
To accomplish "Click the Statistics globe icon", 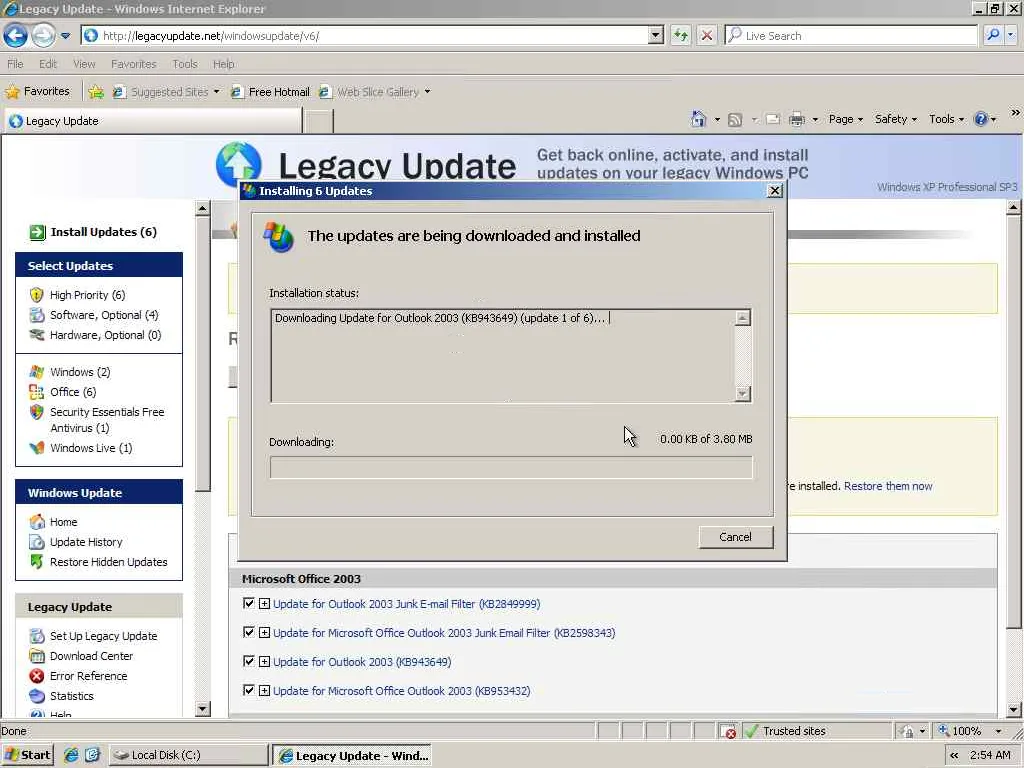I will (37, 696).
